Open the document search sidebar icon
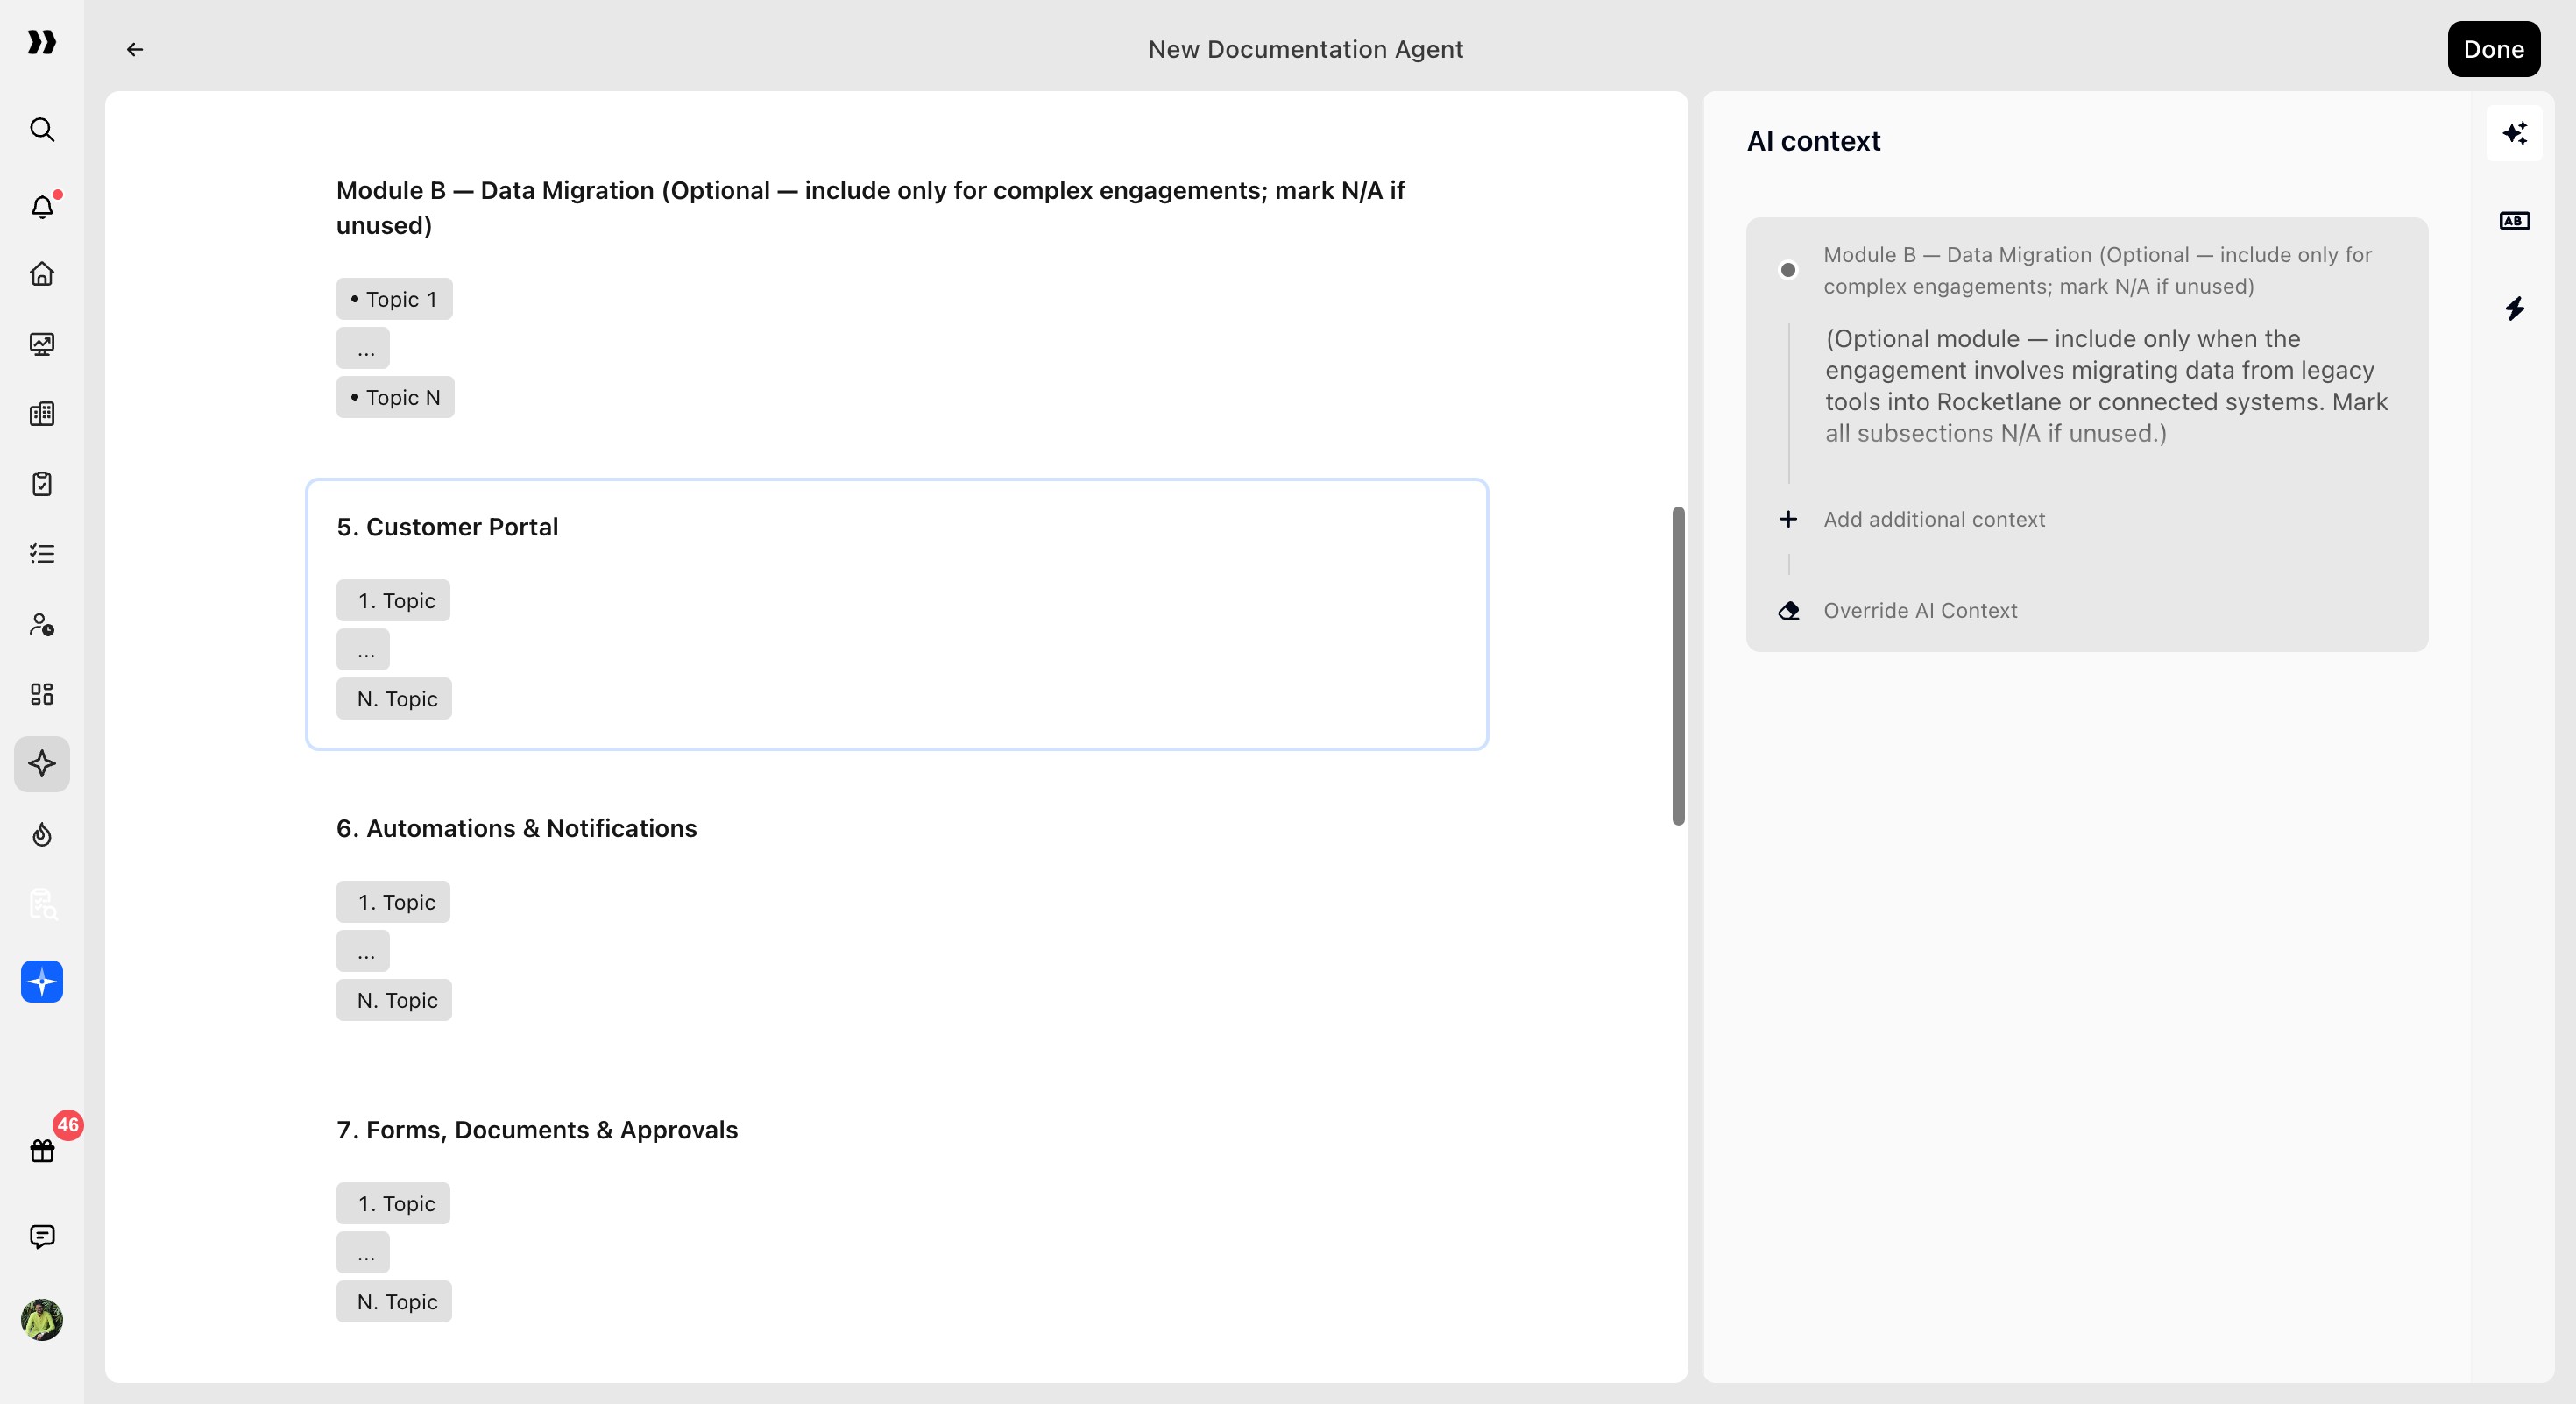Screen dimensions: 2576x1404 [x=42, y=904]
